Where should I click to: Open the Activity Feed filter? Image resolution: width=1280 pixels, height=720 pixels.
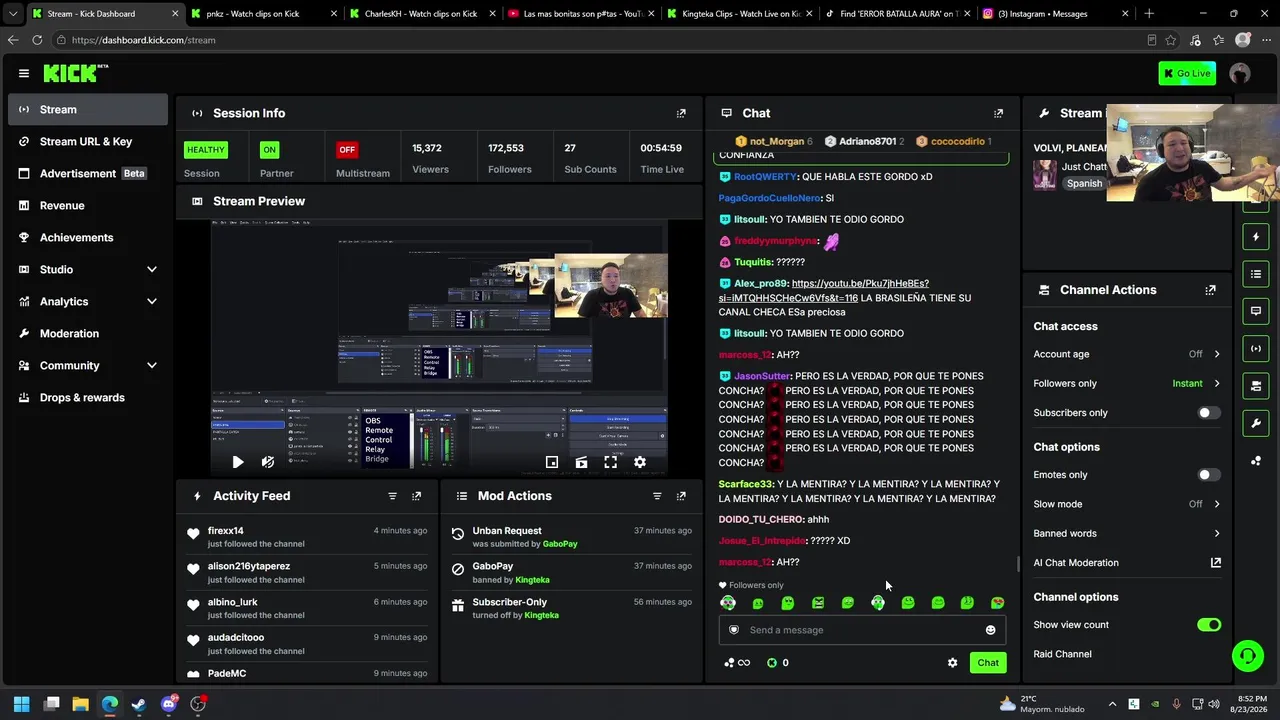tap(392, 496)
